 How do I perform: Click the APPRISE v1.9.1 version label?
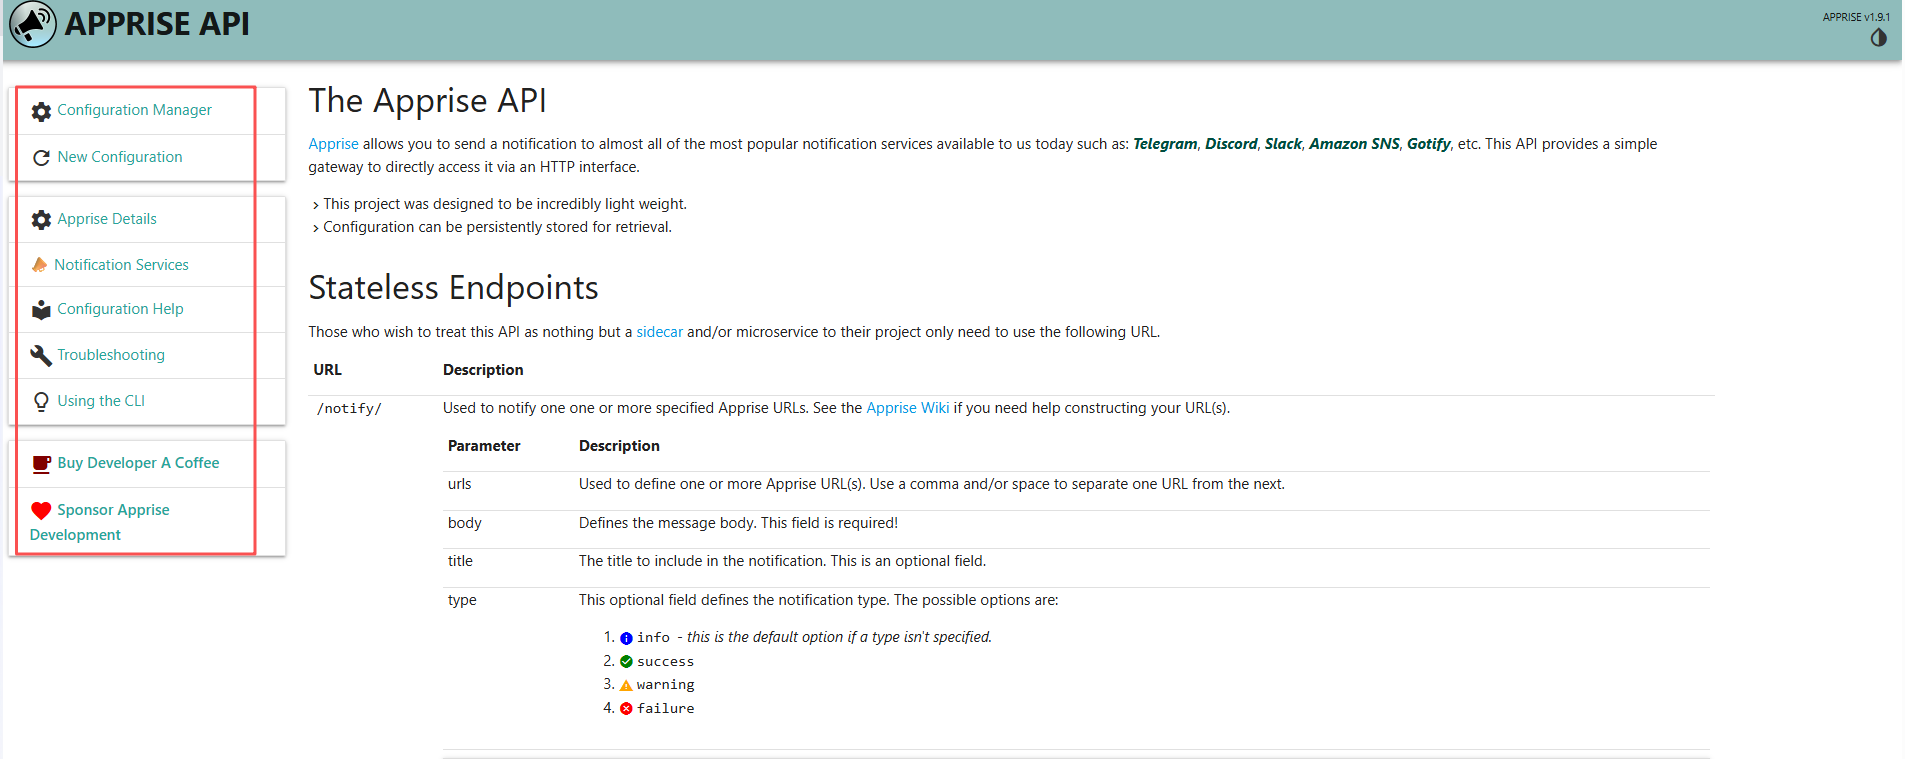coord(1856,17)
